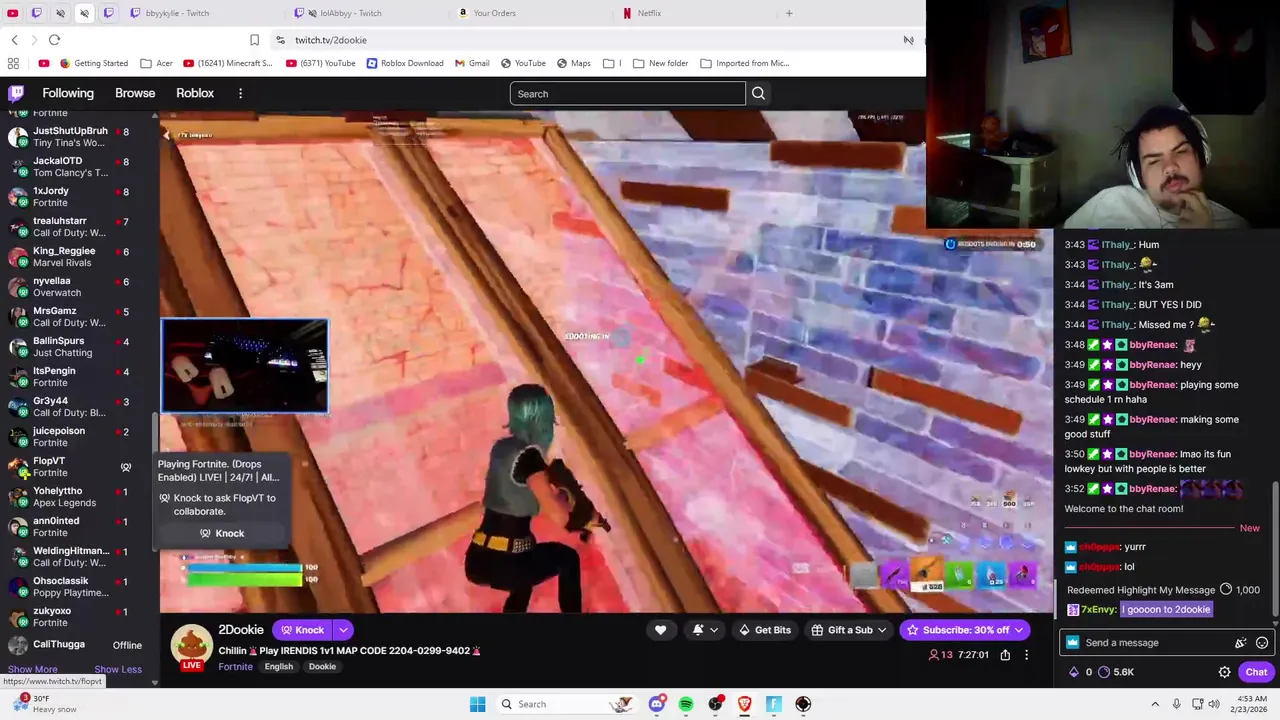Image resolution: width=1280 pixels, height=720 pixels.
Task: Open stream more-options three dots
Action: tap(1026, 655)
